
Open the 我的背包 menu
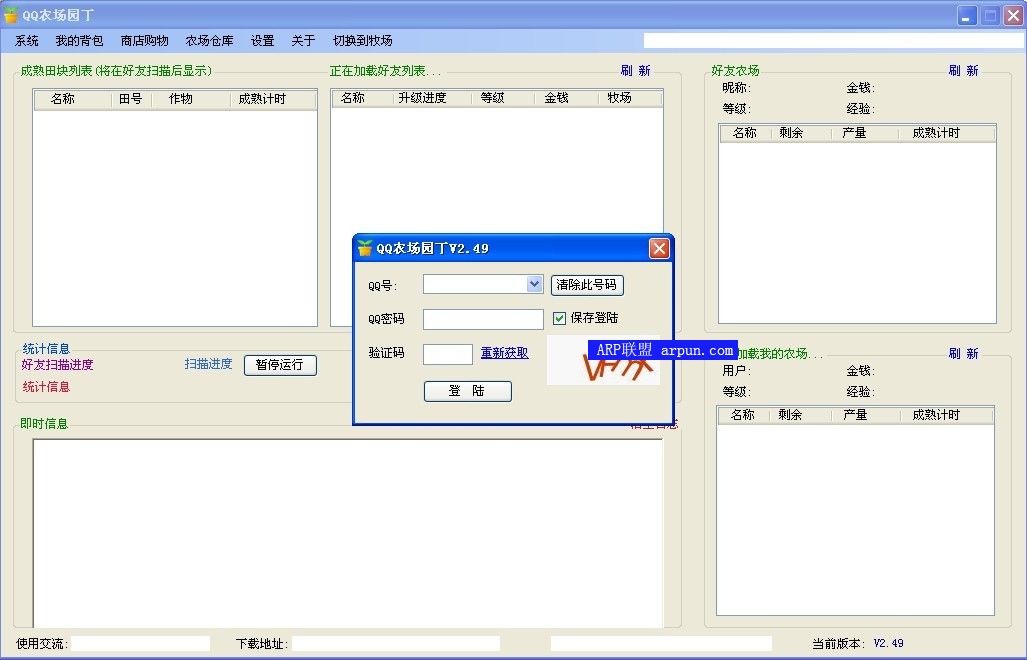79,41
